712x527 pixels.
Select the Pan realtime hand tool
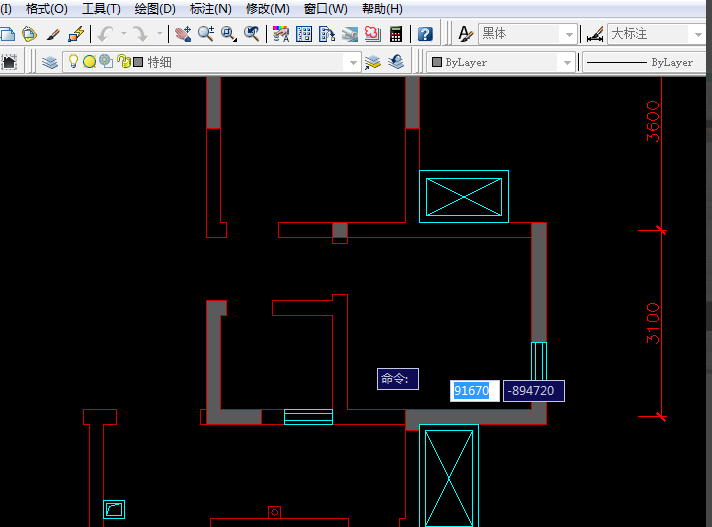183,34
